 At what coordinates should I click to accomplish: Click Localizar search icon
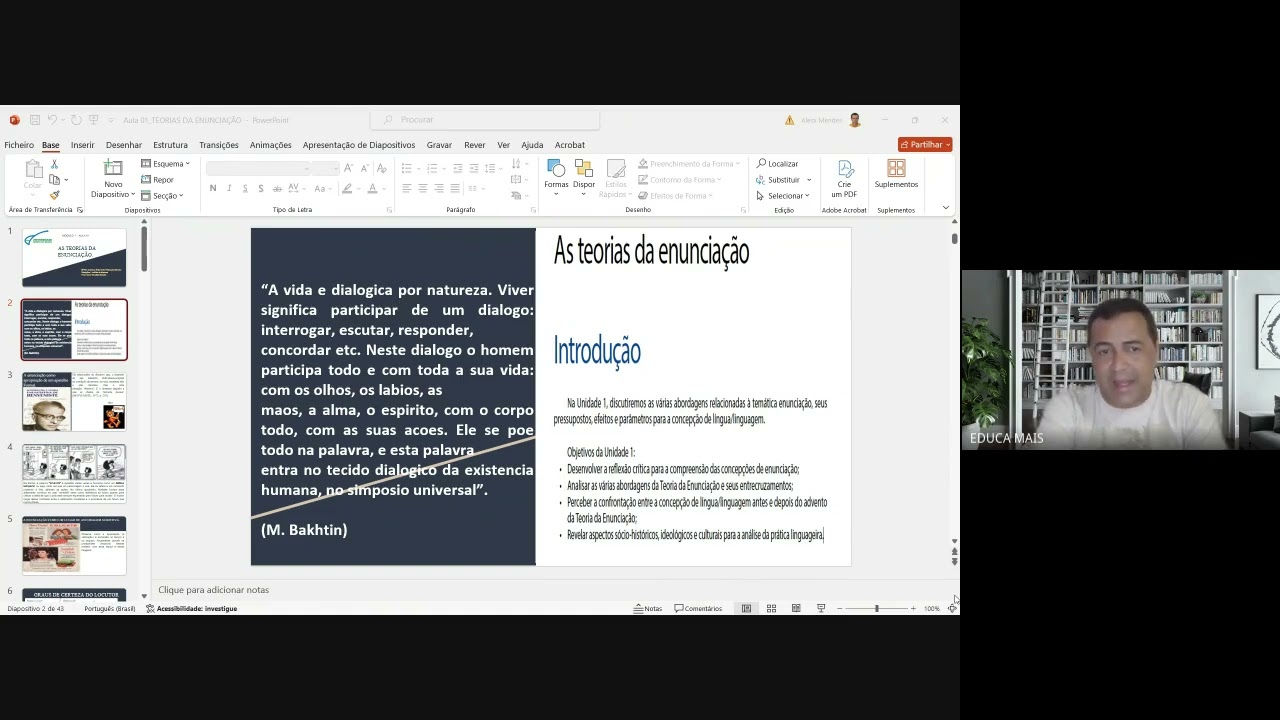click(777, 164)
